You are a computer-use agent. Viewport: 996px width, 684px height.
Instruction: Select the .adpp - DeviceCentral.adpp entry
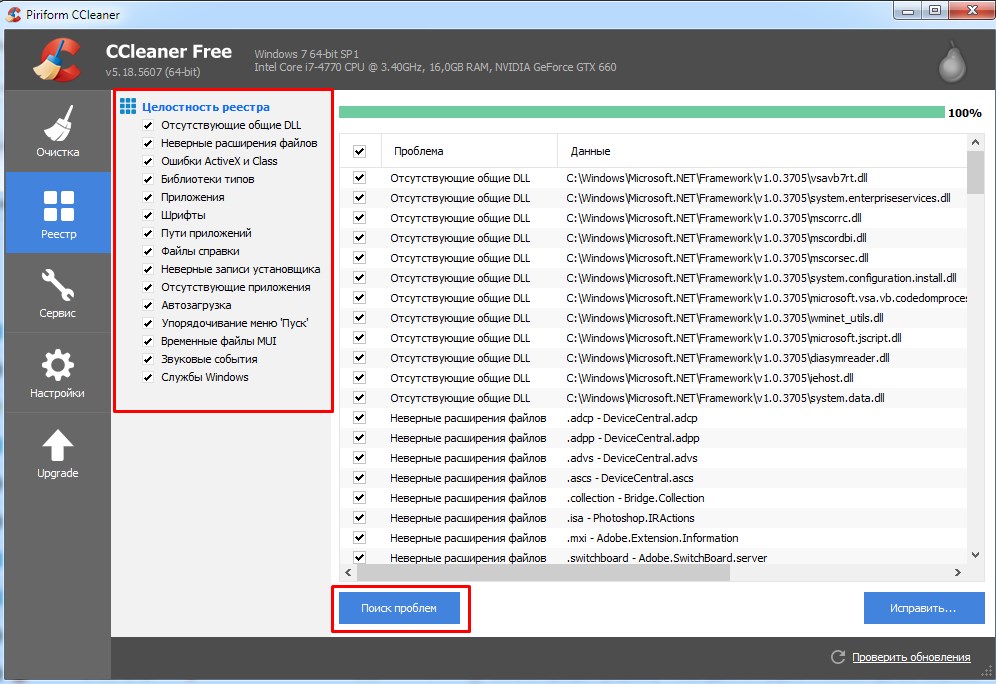(633, 438)
